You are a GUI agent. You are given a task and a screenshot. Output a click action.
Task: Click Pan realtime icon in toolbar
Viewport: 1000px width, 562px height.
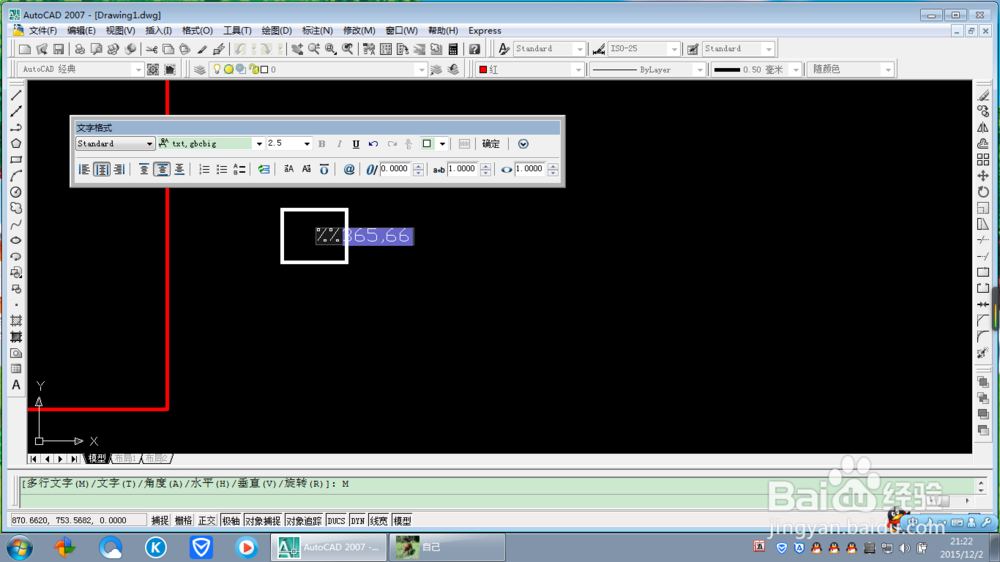297,49
